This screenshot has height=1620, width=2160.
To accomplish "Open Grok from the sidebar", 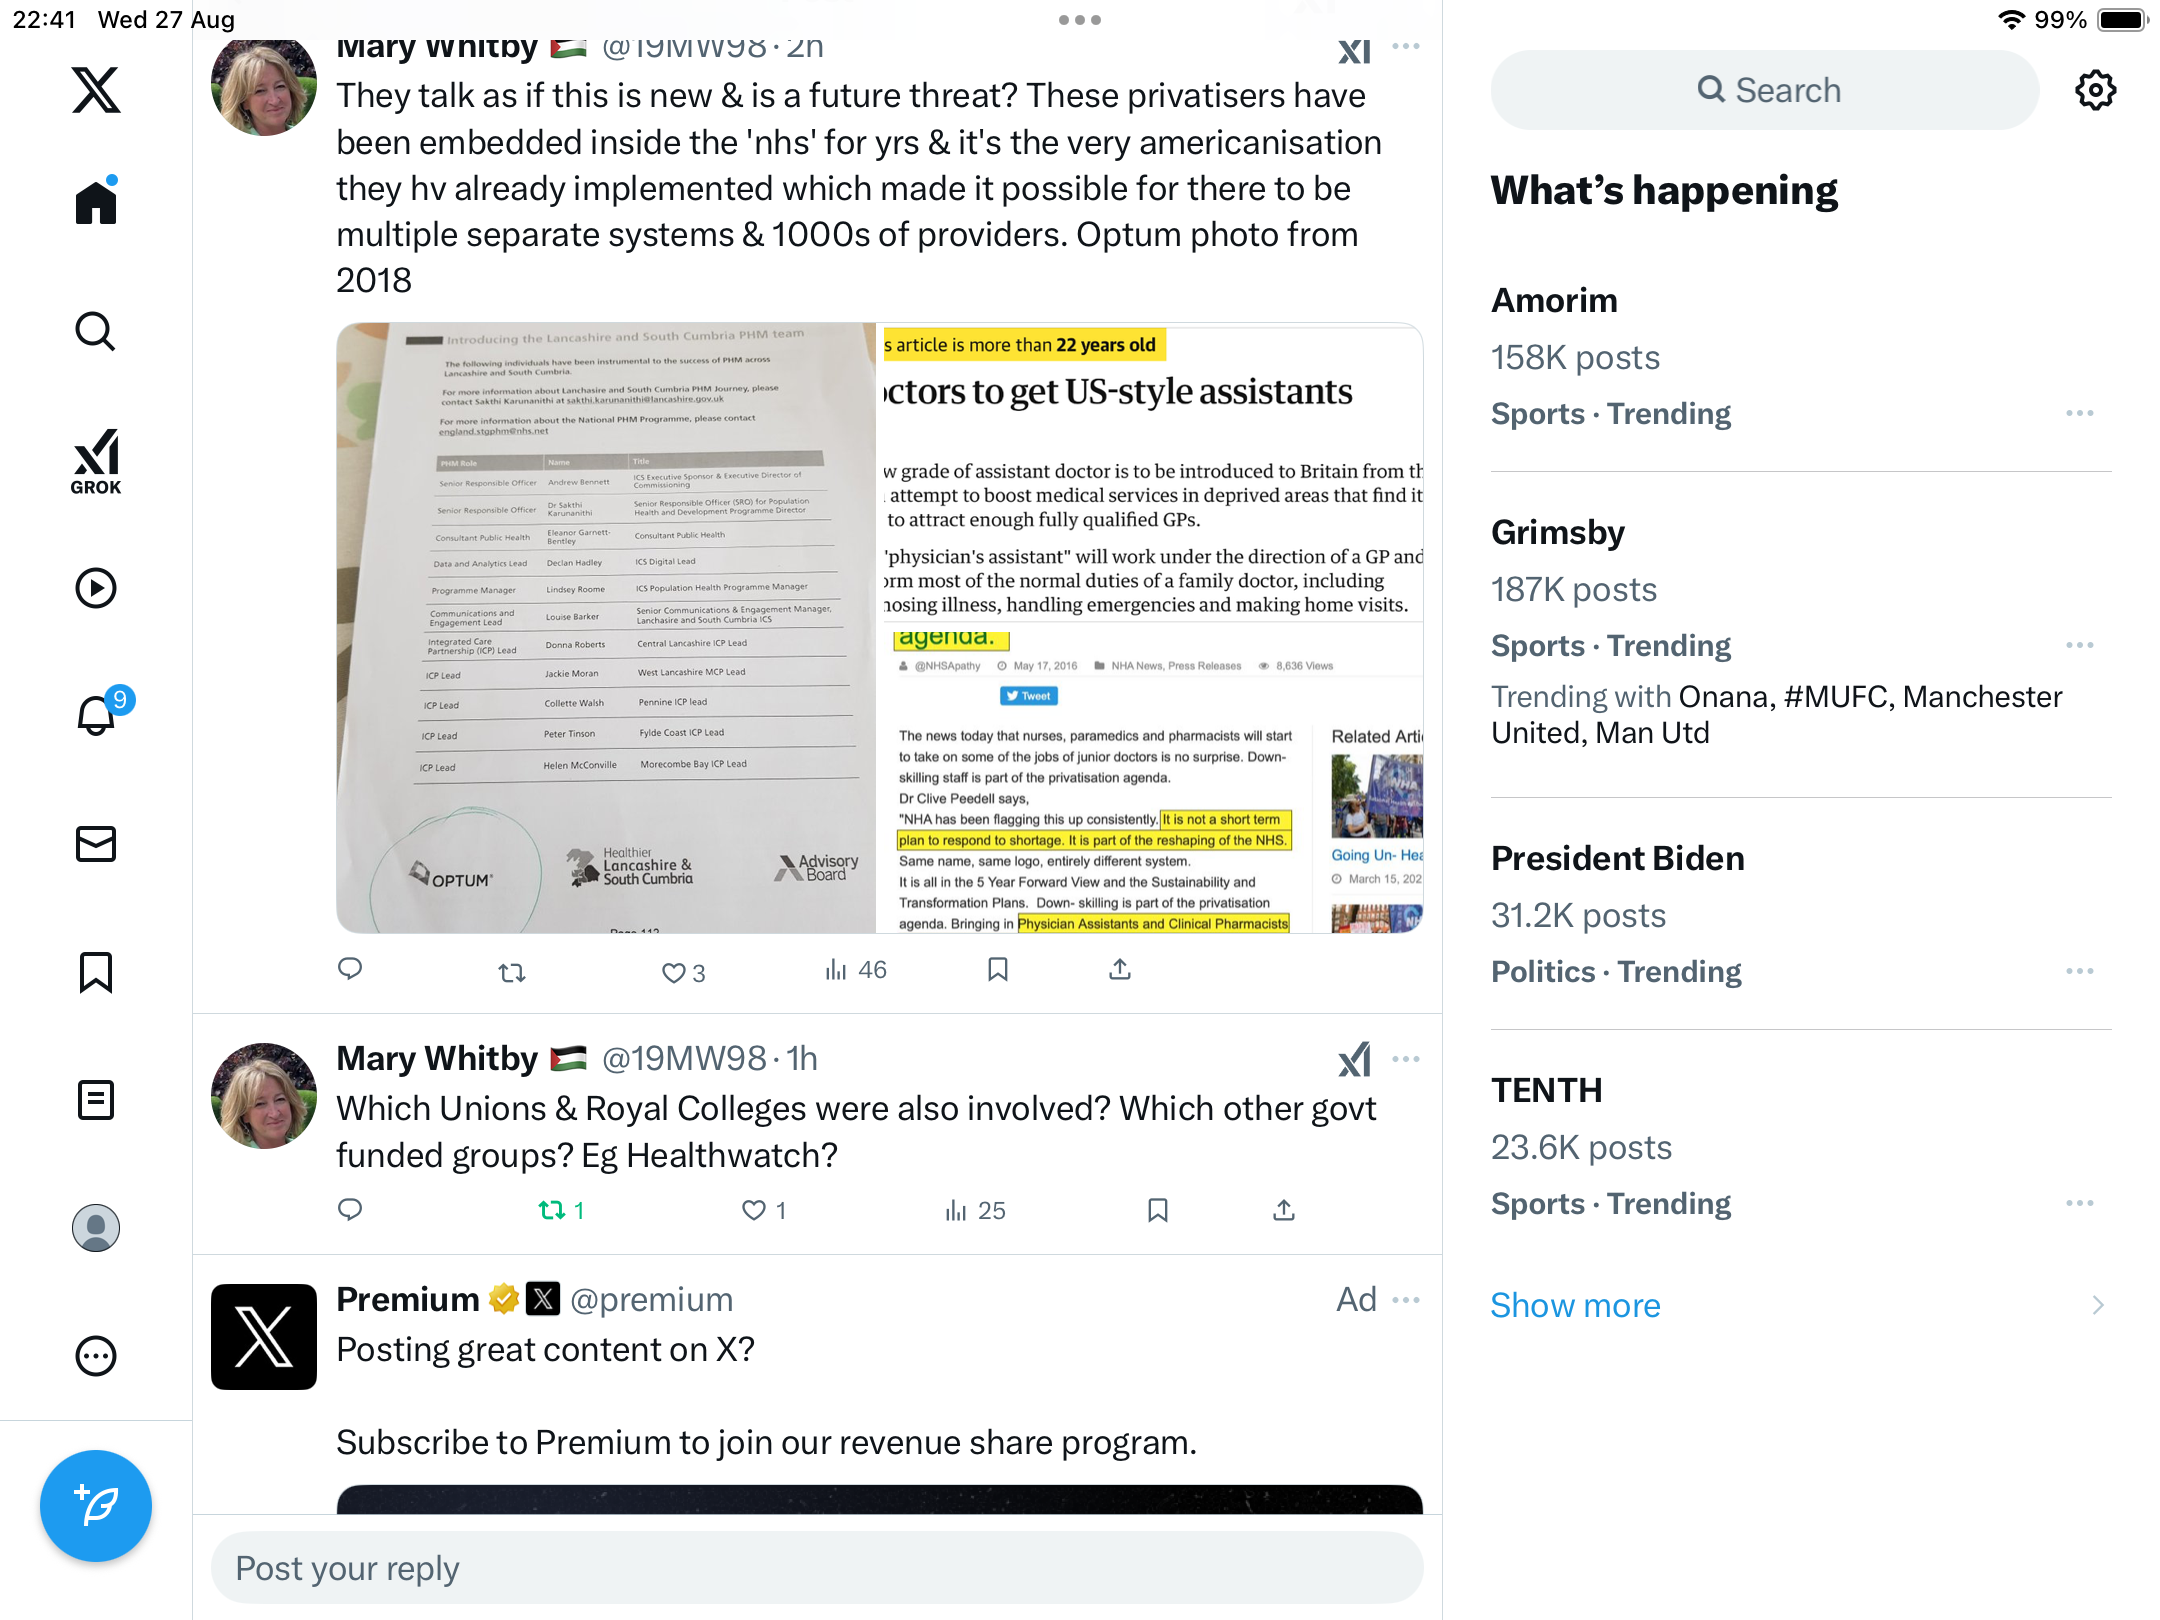I will coord(96,461).
